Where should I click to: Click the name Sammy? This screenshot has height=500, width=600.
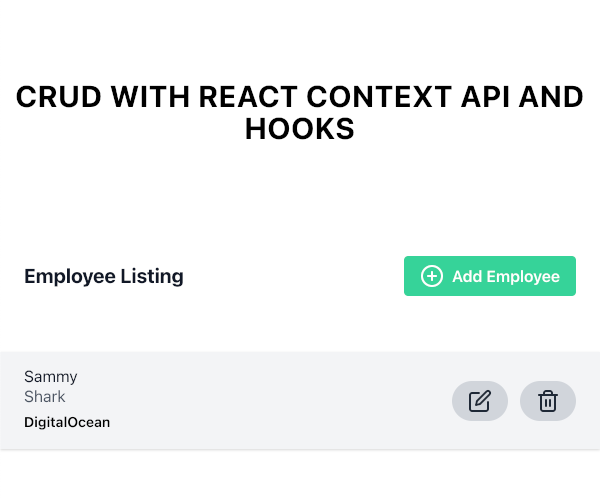tap(51, 377)
